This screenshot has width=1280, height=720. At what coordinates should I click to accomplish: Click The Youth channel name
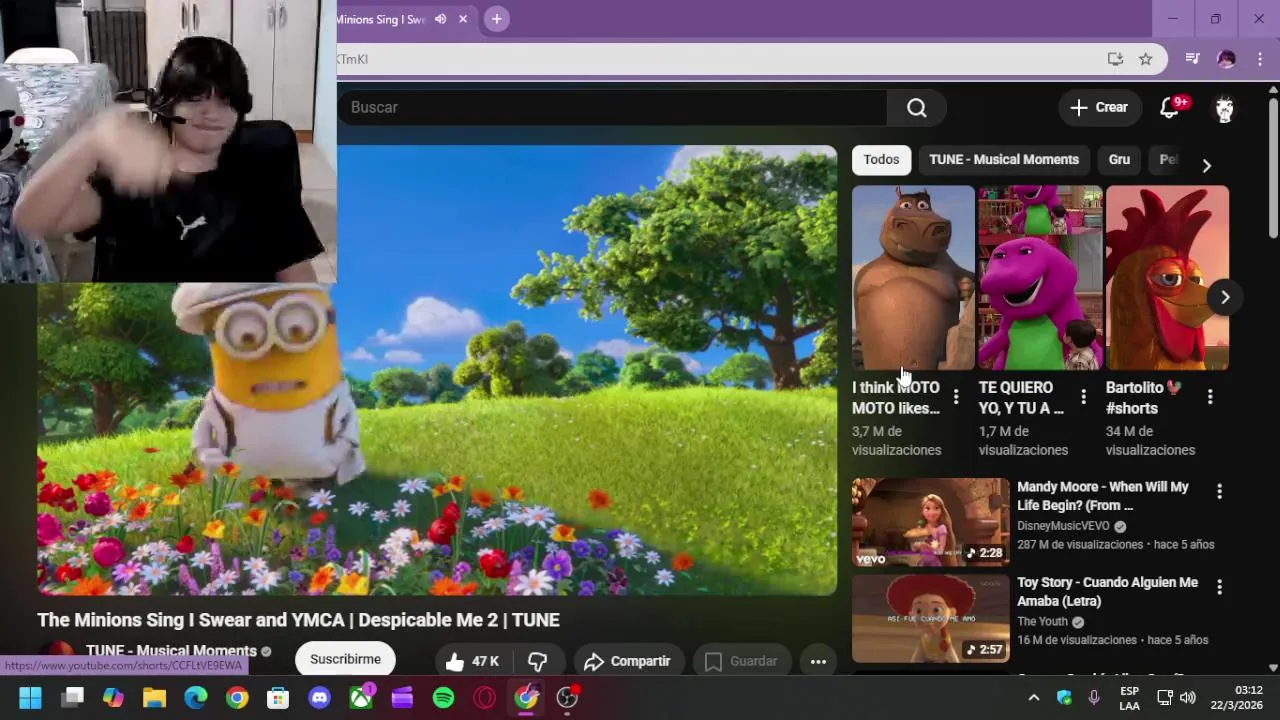click(x=1043, y=621)
